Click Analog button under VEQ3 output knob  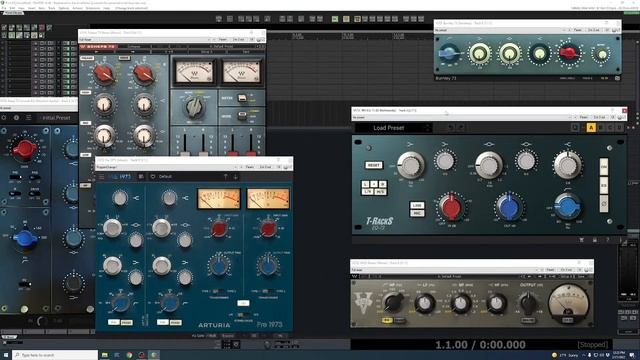tap(528, 320)
